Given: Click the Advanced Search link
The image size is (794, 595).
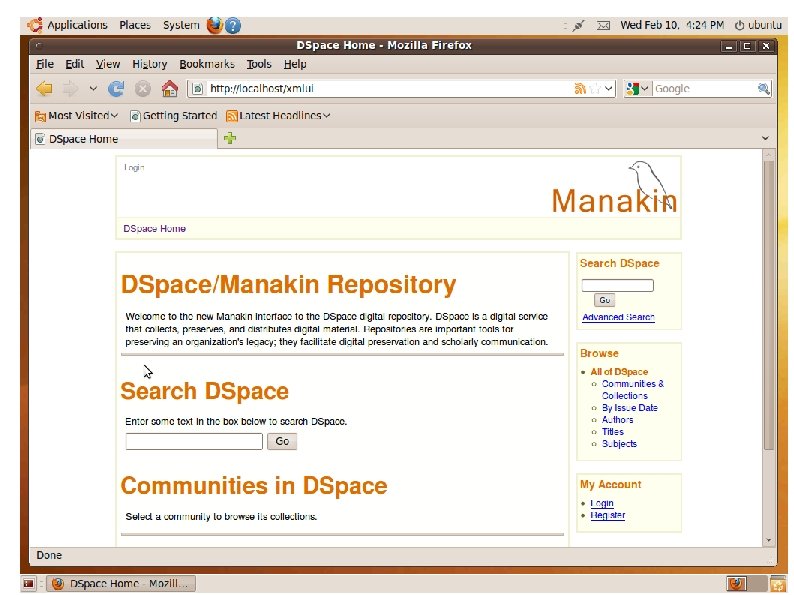Looking at the screenshot, I should point(618,317).
